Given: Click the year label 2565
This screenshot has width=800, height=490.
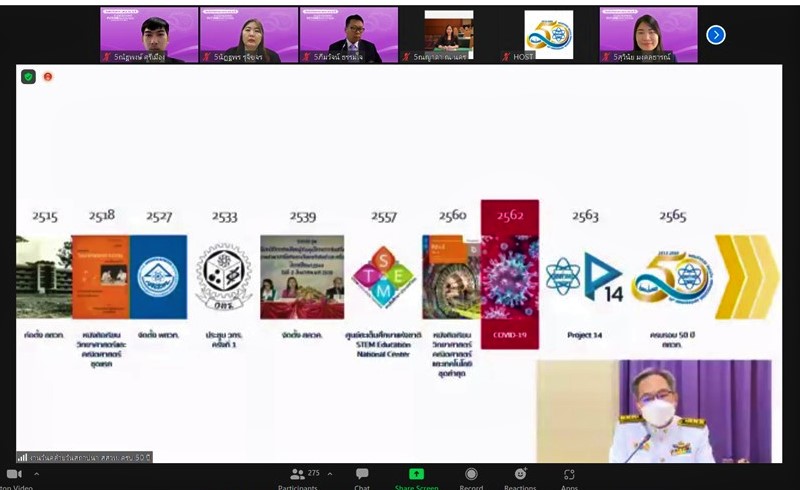Looking at the screenshot, I should point(673,215).
